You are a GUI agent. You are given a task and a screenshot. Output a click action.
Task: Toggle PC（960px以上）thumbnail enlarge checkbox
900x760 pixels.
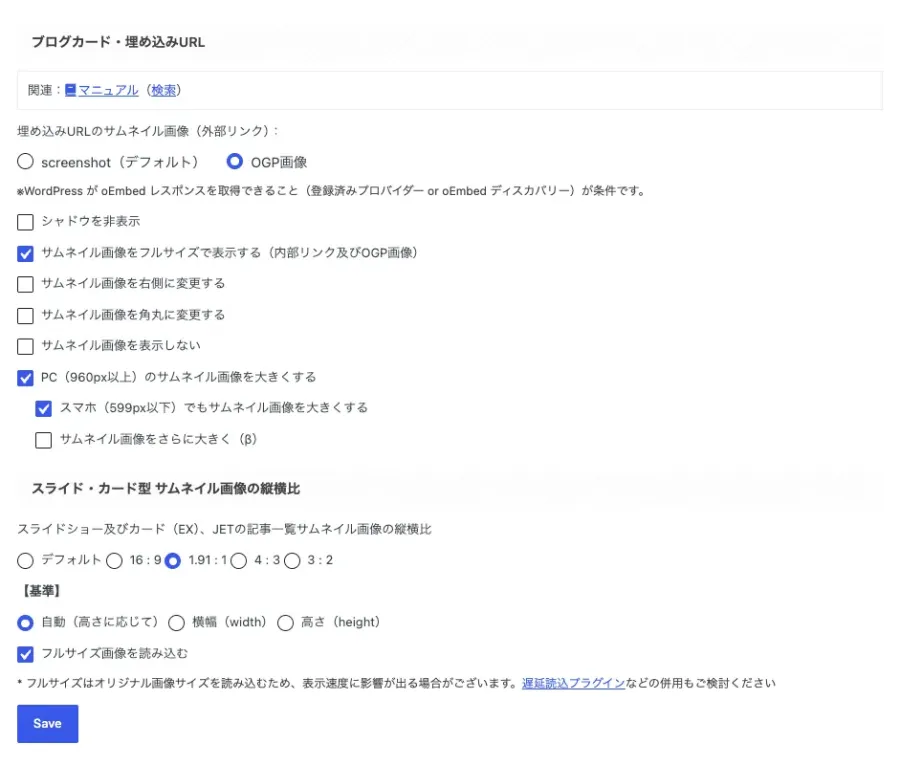pos(25,378)
